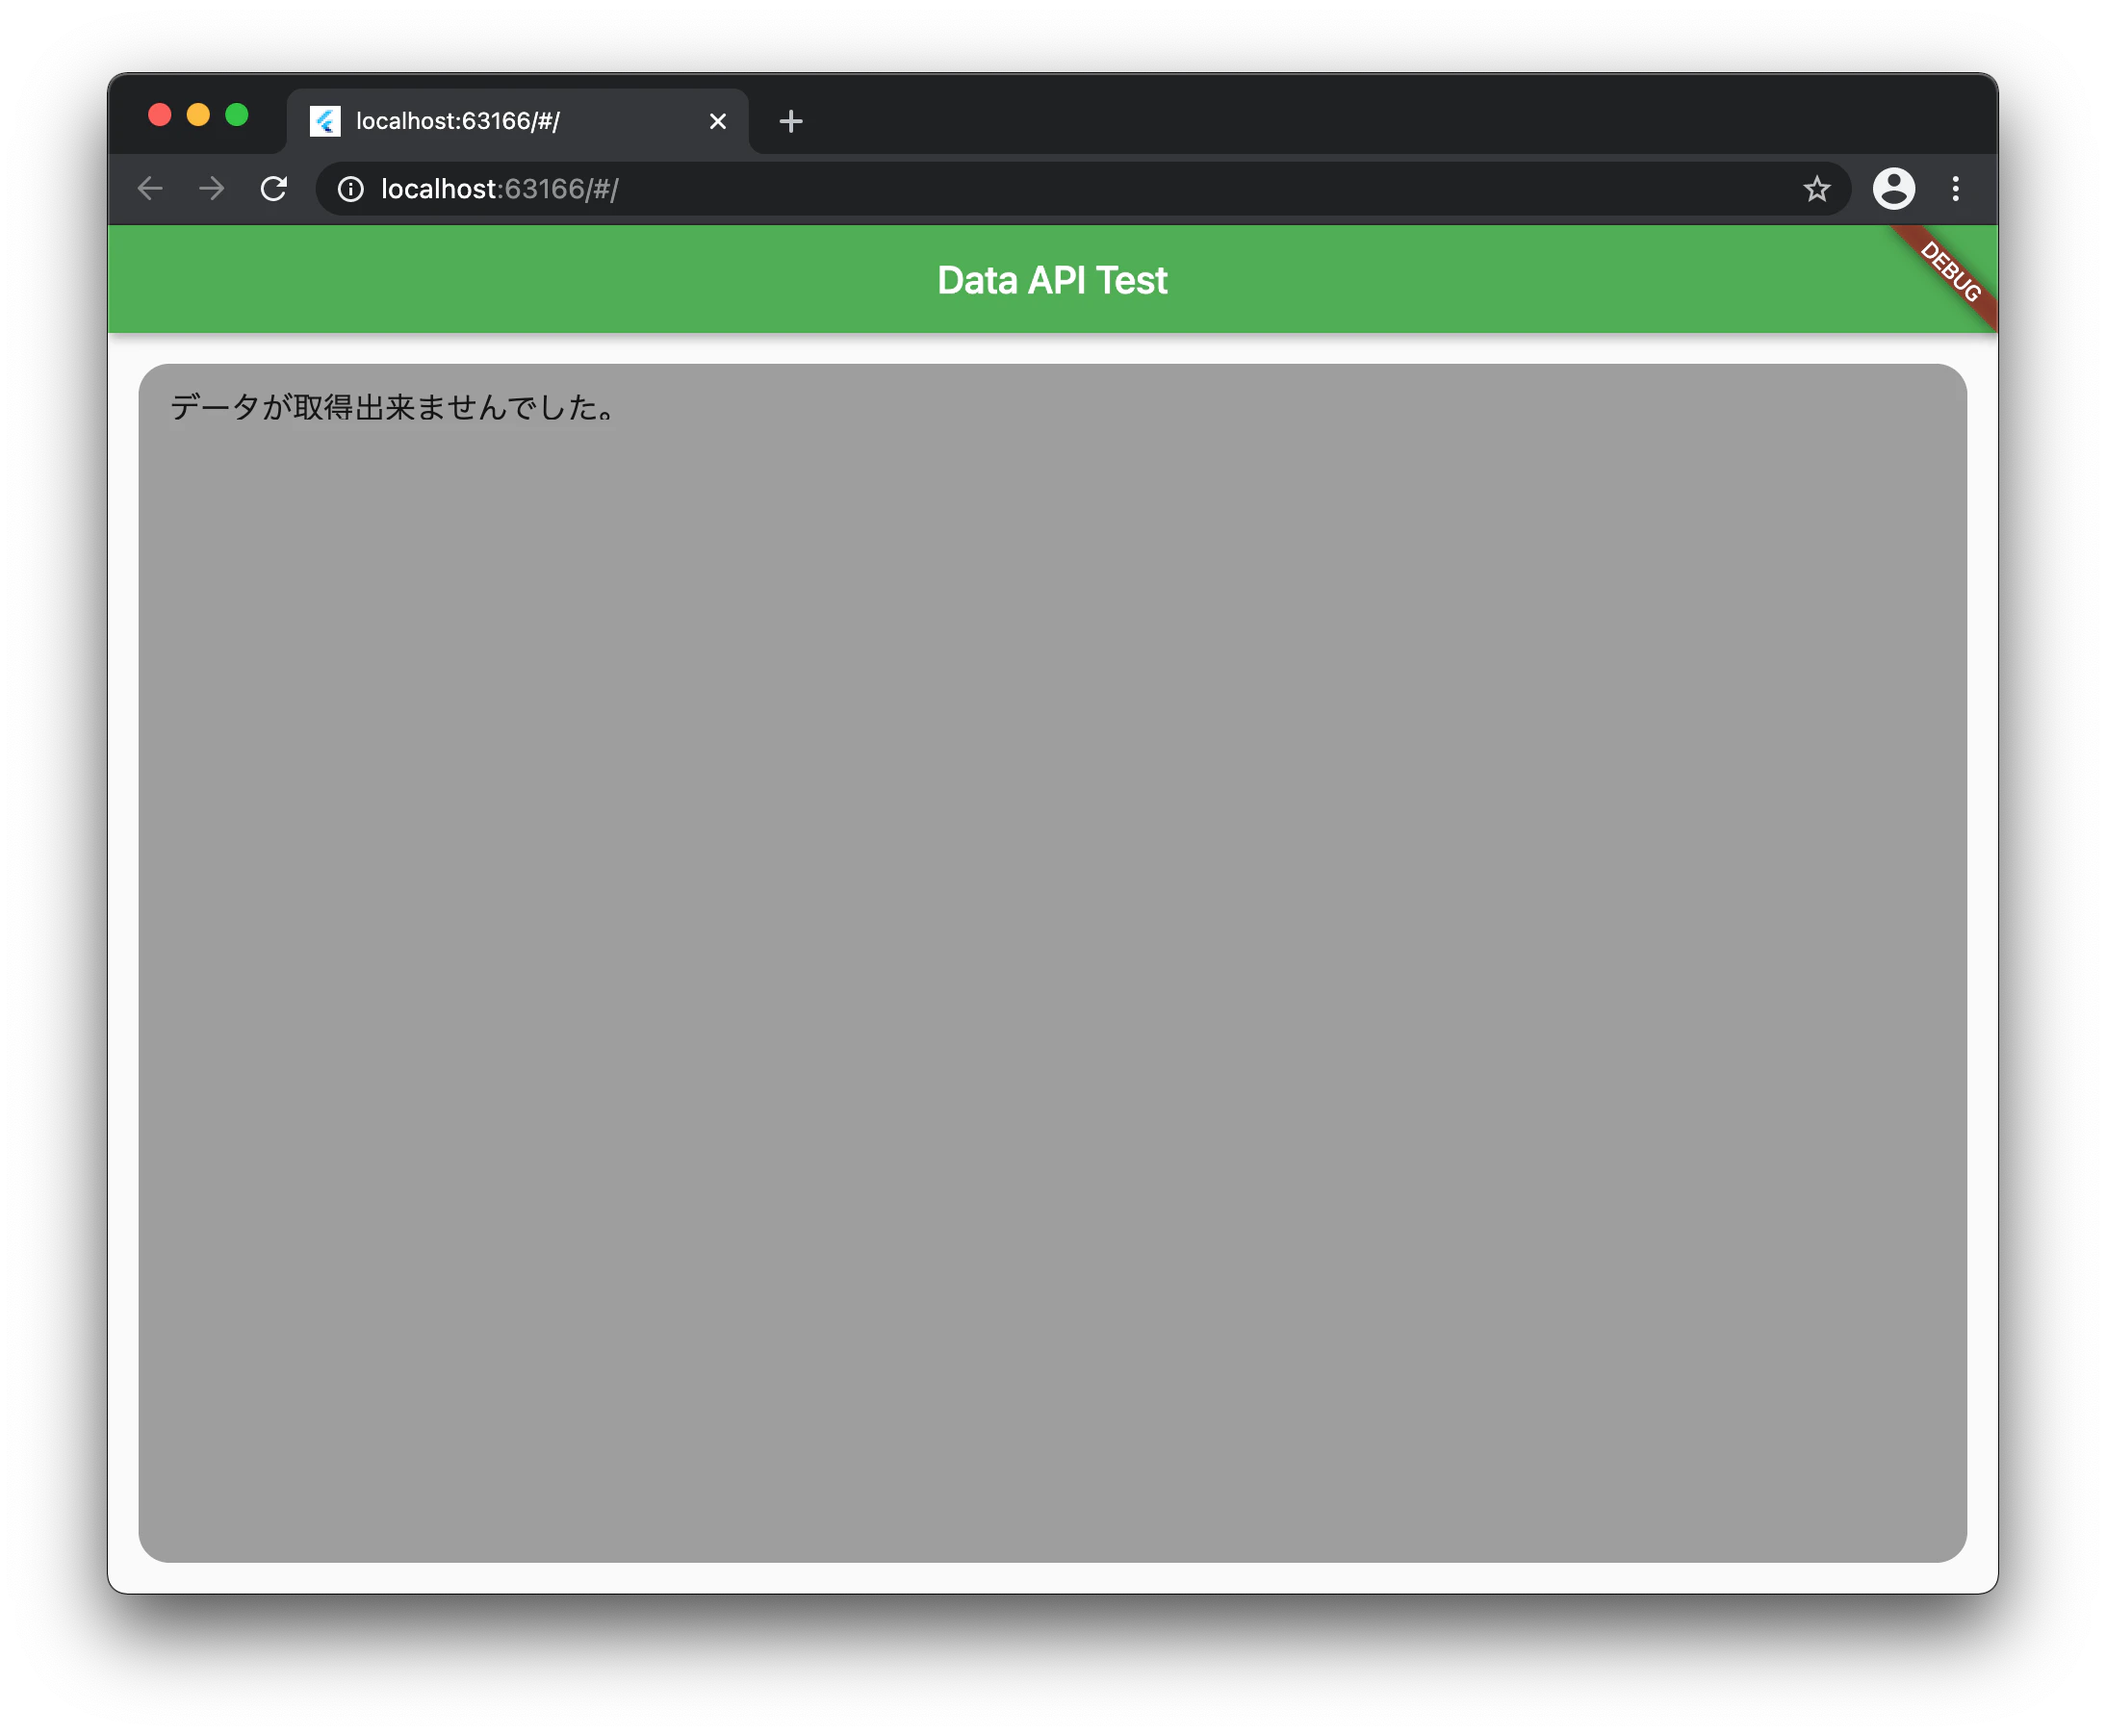Go back with the browser back arrow
This screenshot has width=2106, height=1736.
click(150, 188)
